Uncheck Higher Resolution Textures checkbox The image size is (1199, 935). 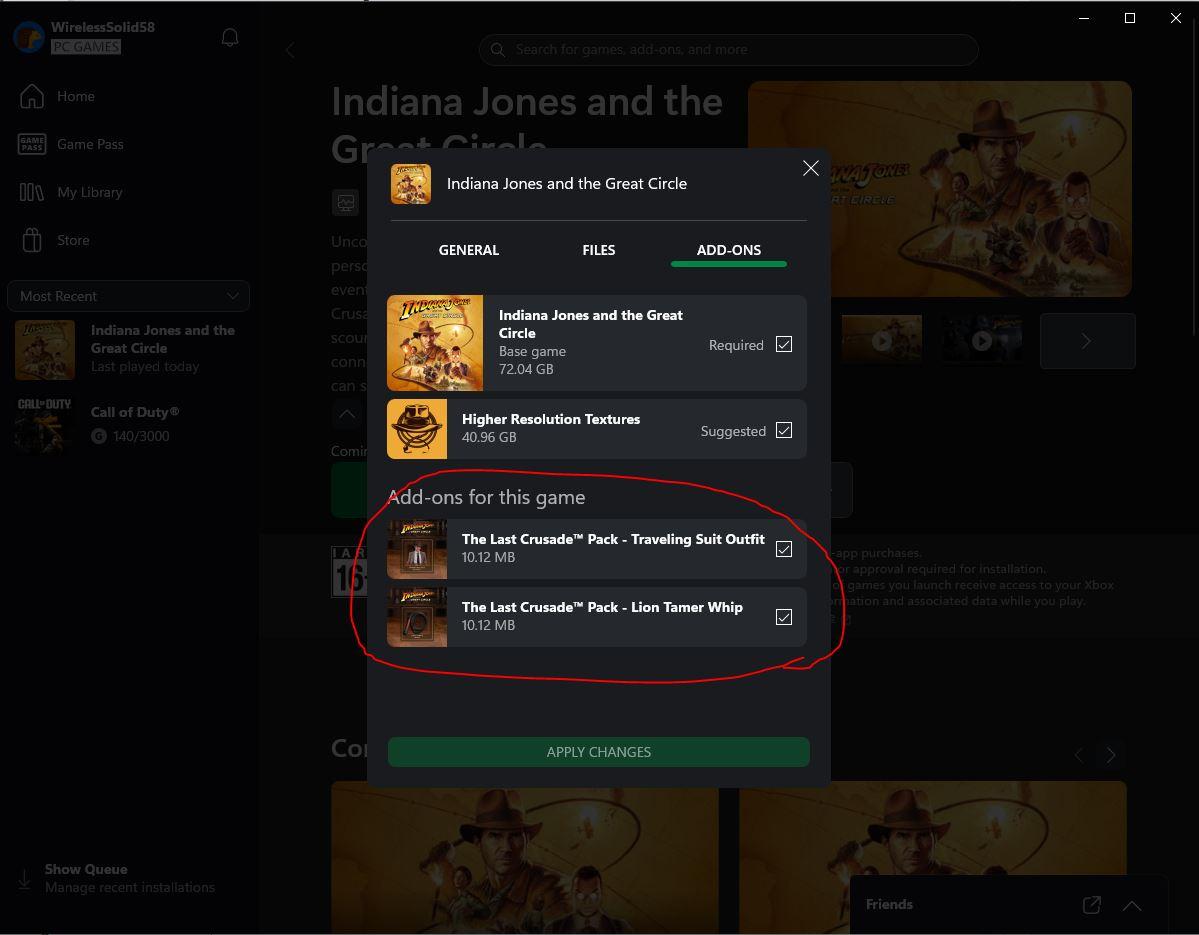point(784,431)
